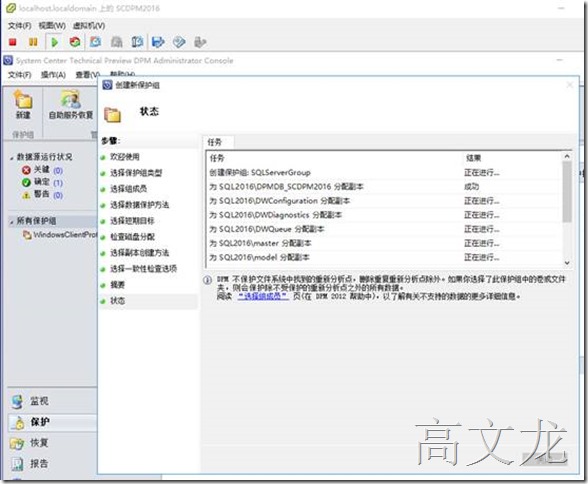Click wizard step 状态
The width and height of the screenshot is (588, 484).
tap(117, 301)
